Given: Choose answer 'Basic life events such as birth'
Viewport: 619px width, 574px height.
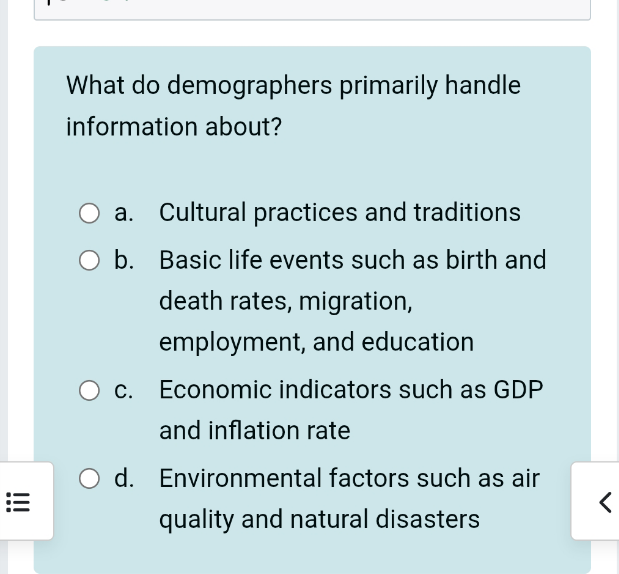Looking at the screenshot, I should pos(353,301).
